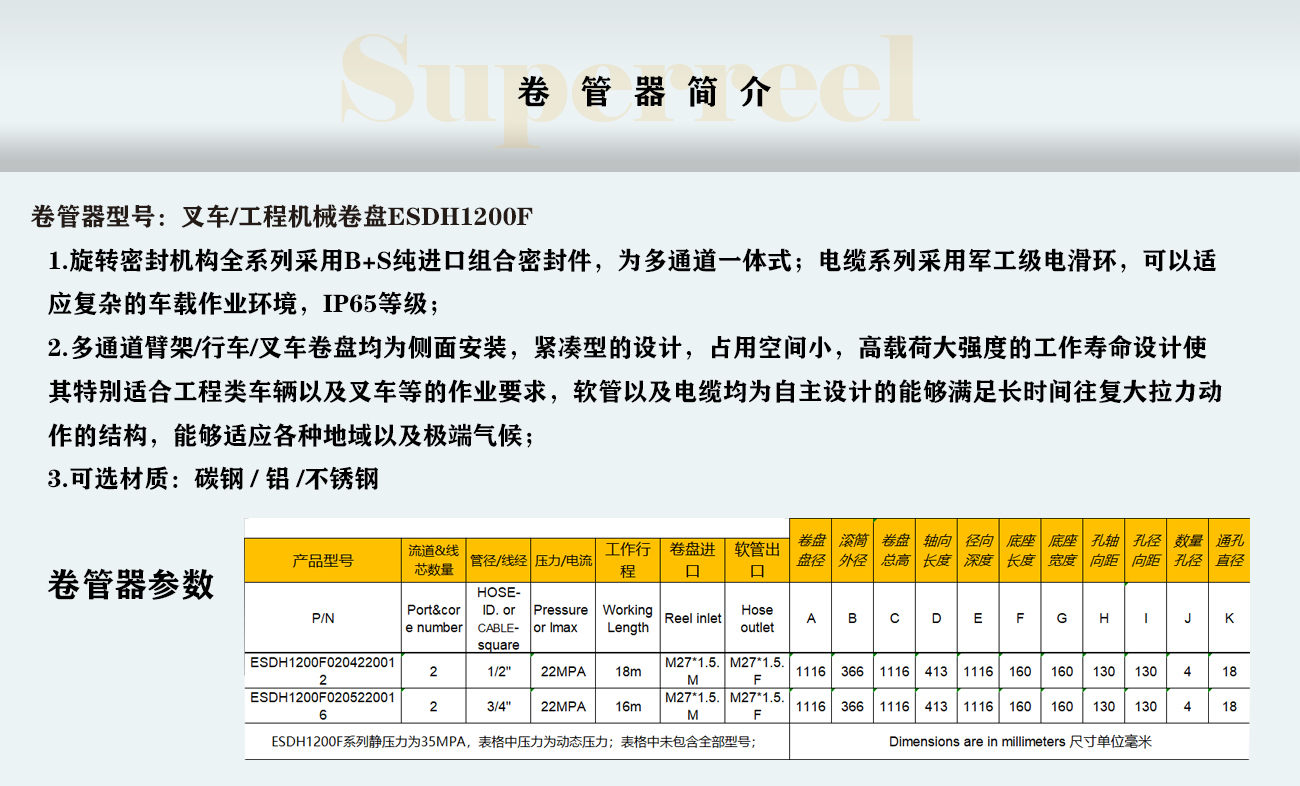
Task: Click the Hose outlet label cell
Action: pos(757,618)
